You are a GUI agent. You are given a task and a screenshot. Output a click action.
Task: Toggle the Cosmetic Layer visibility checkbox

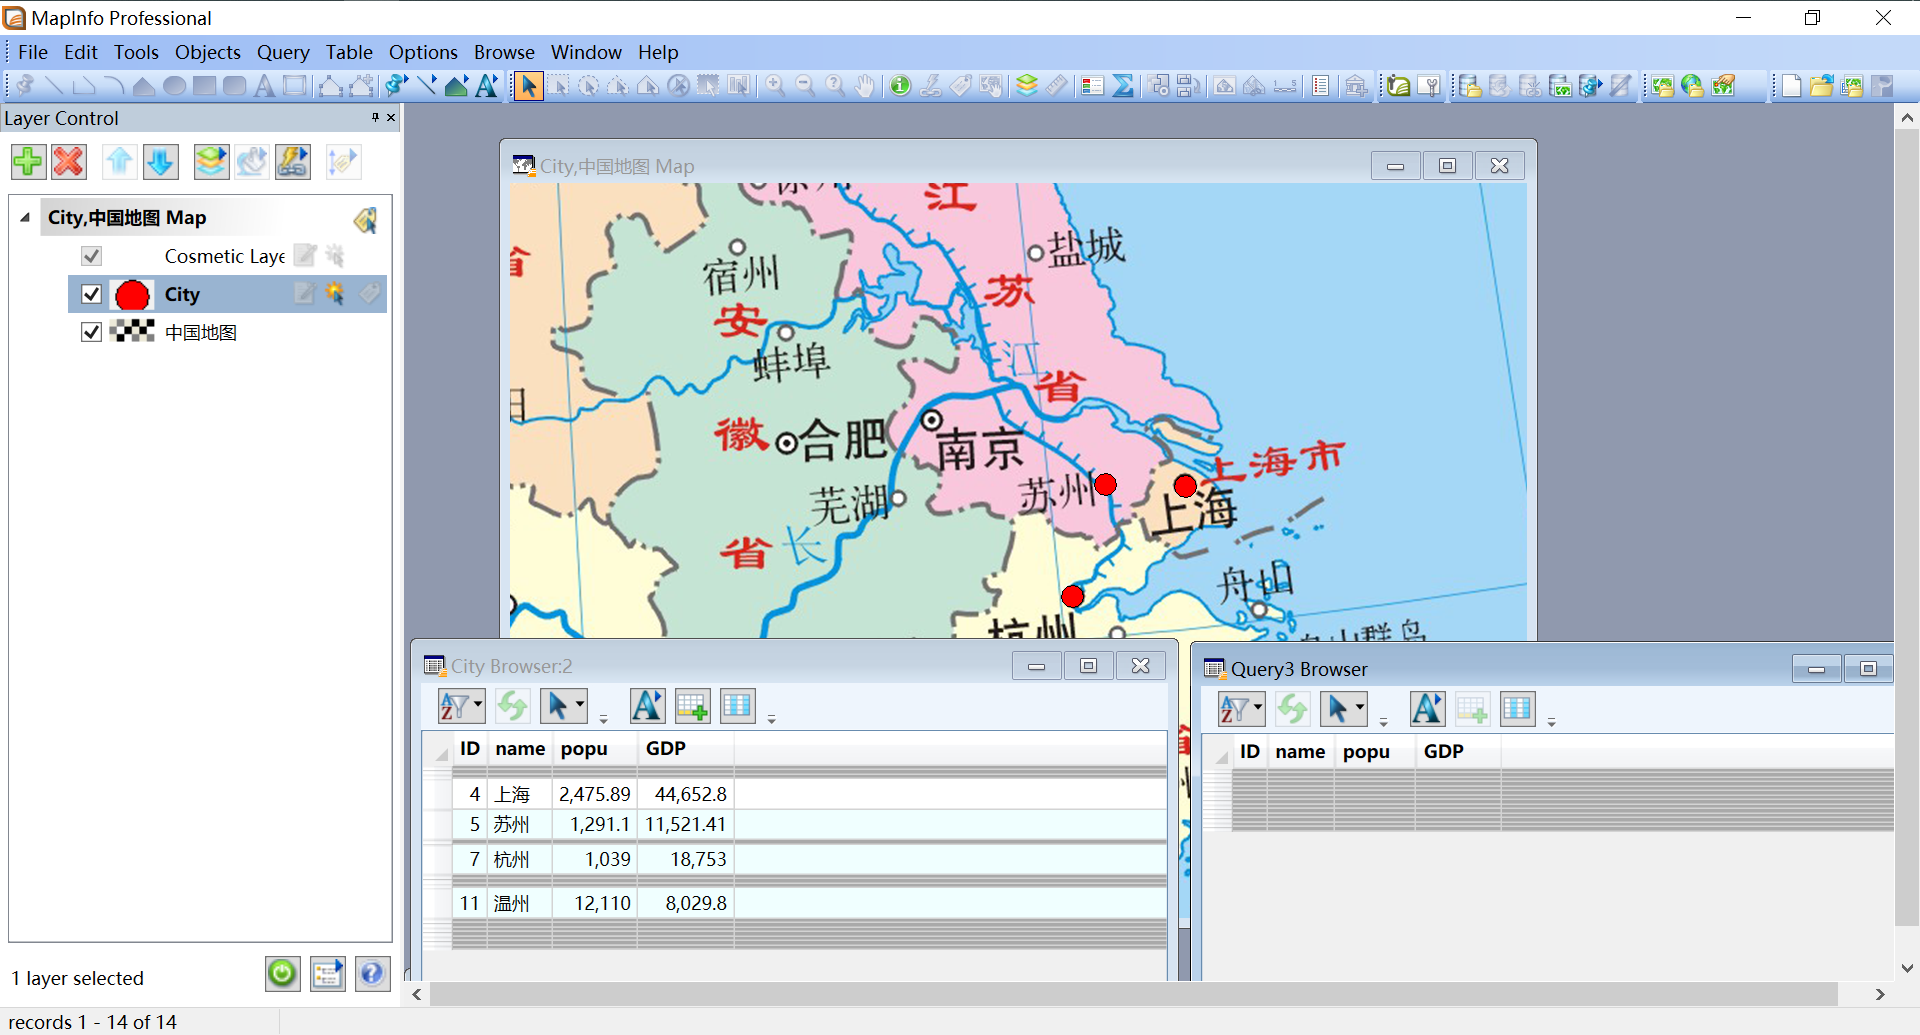[91, 256]
